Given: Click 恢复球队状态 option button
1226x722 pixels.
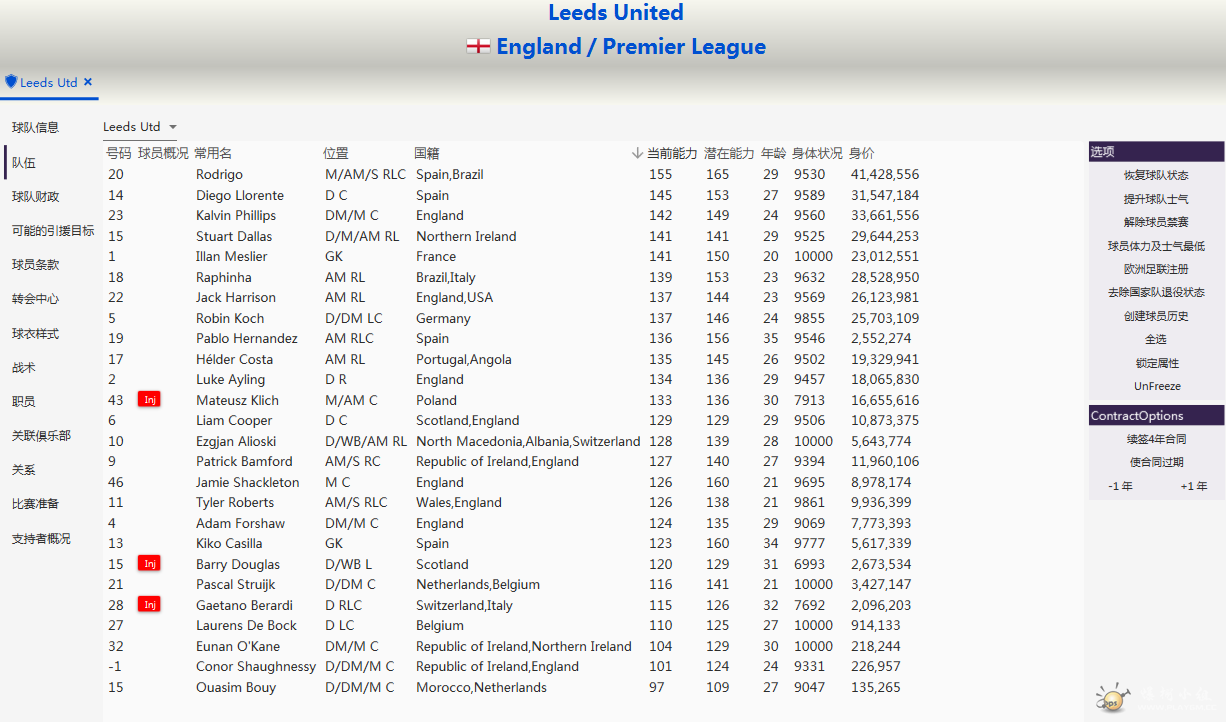Looking at the screenshot, I should (1156, 175).
